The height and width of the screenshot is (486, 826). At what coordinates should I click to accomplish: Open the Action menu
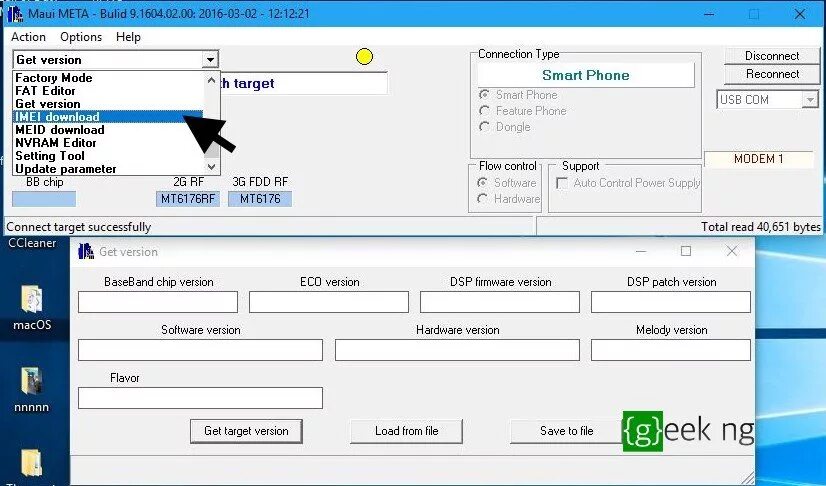coord(28,37)
